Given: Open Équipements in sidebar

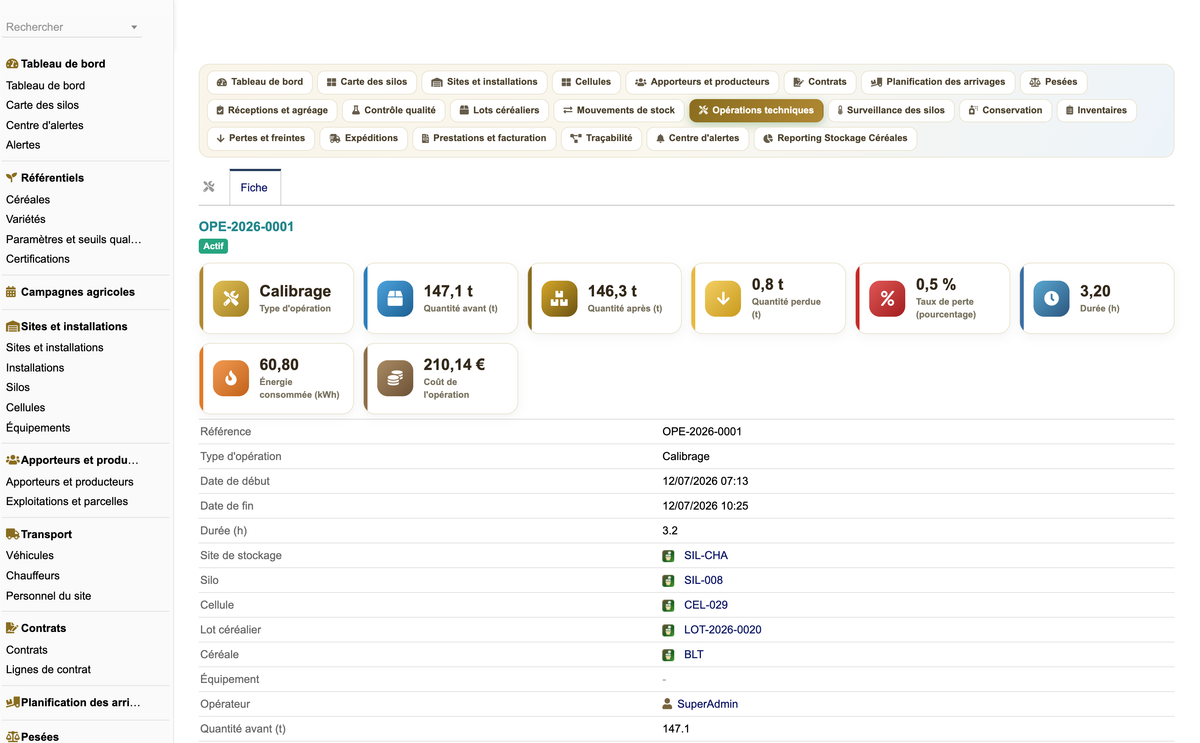Looking at the screenshot, I should click(x=38, y=428).
